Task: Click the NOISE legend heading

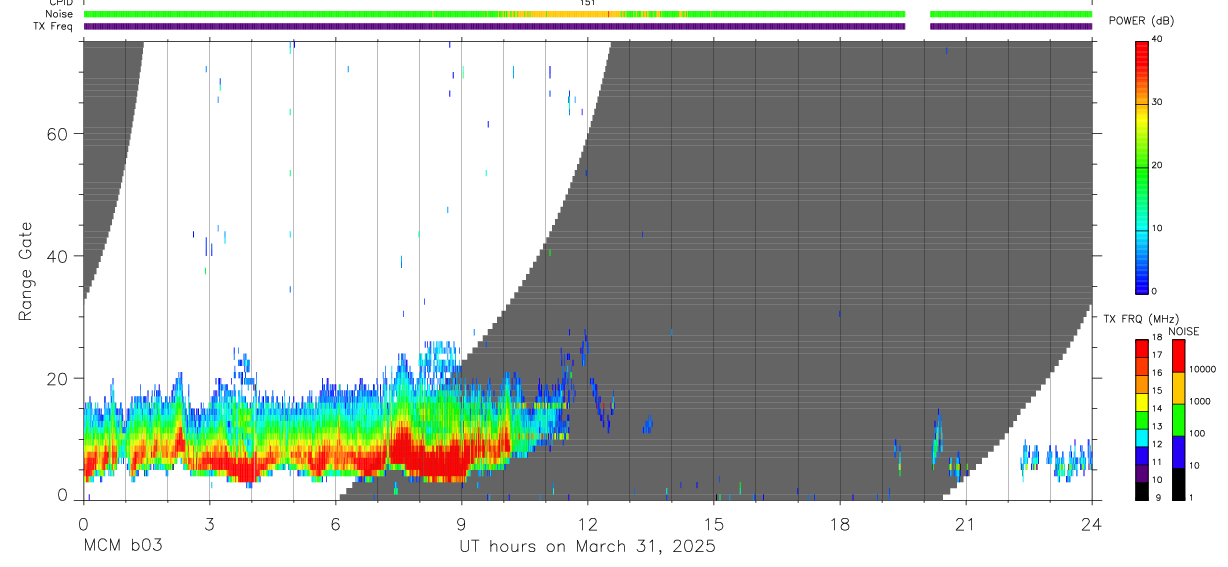Action: 1183,331
